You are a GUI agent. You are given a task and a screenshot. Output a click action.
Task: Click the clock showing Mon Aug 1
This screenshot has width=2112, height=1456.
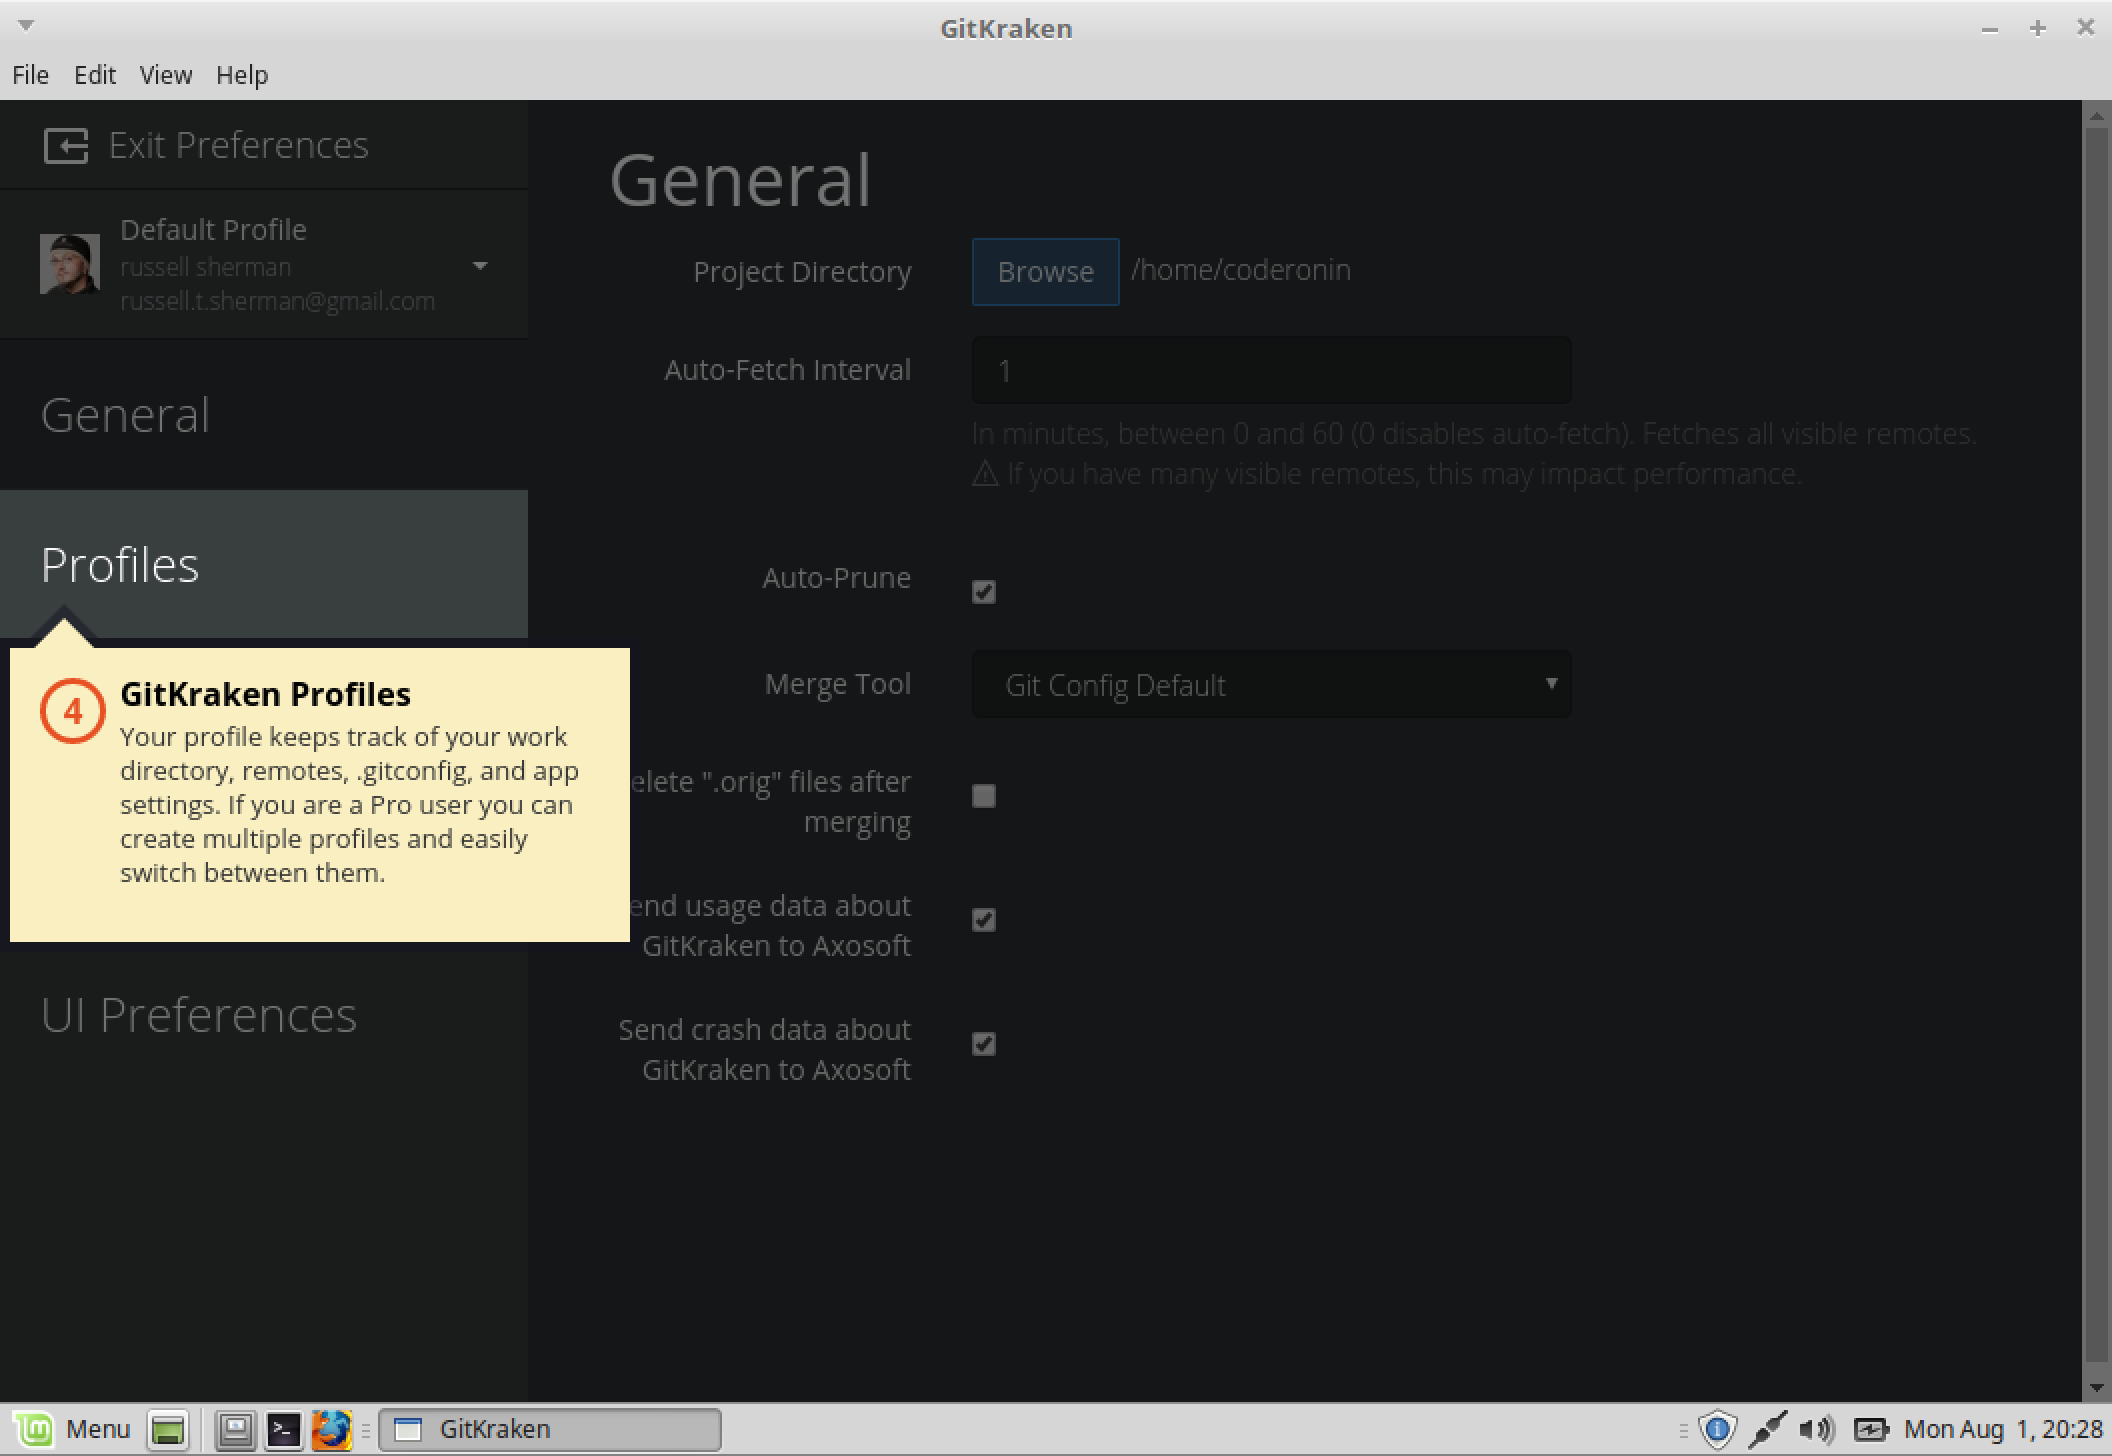[2003, 1429]
